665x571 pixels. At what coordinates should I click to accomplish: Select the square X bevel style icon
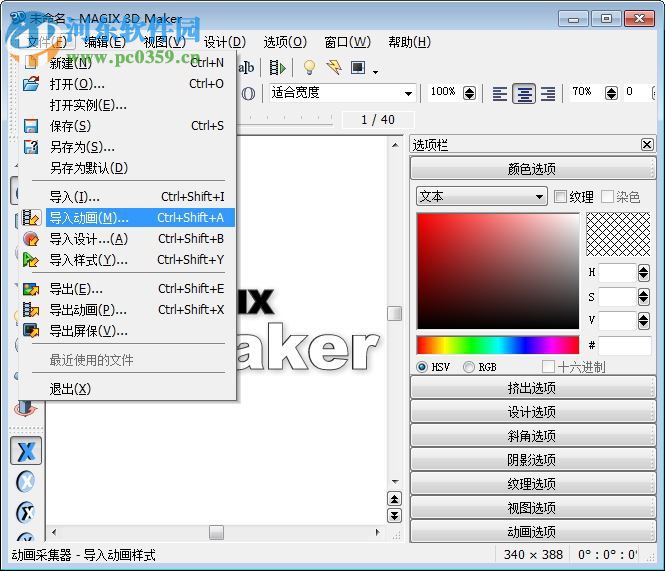click(26, 451)
